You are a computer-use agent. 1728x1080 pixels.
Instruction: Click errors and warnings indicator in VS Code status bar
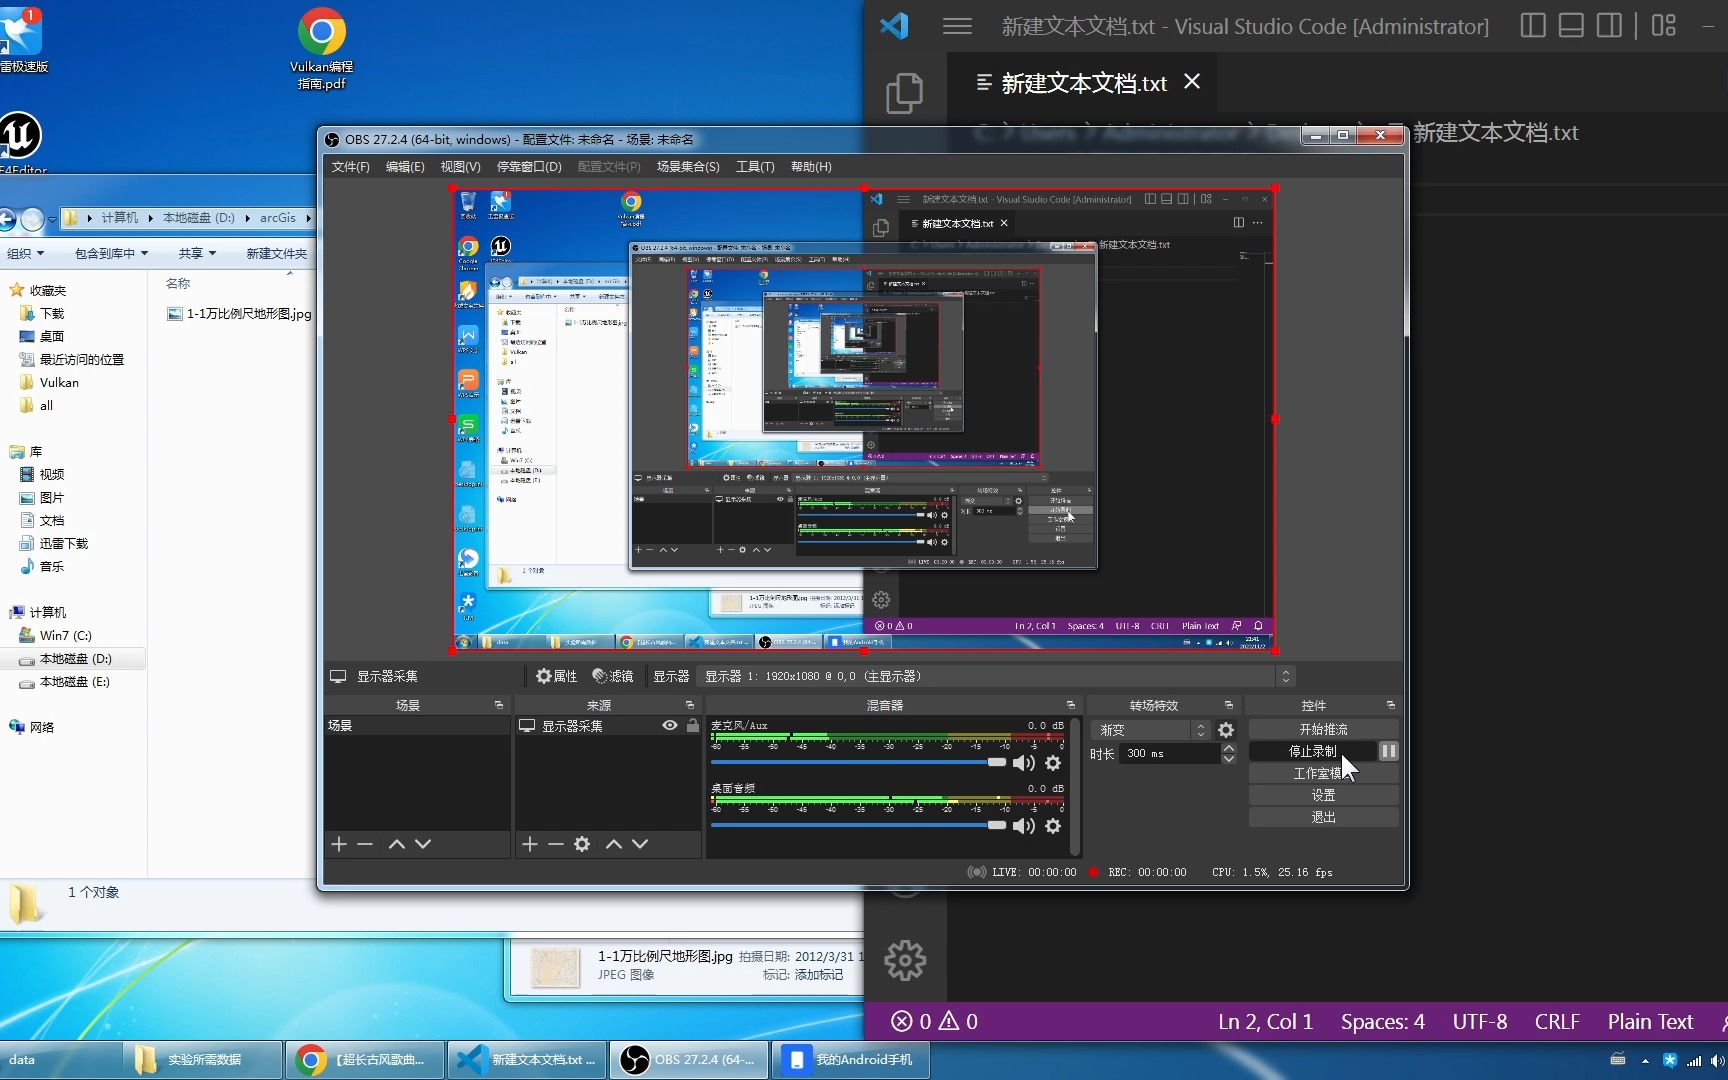coord(934,1022)
